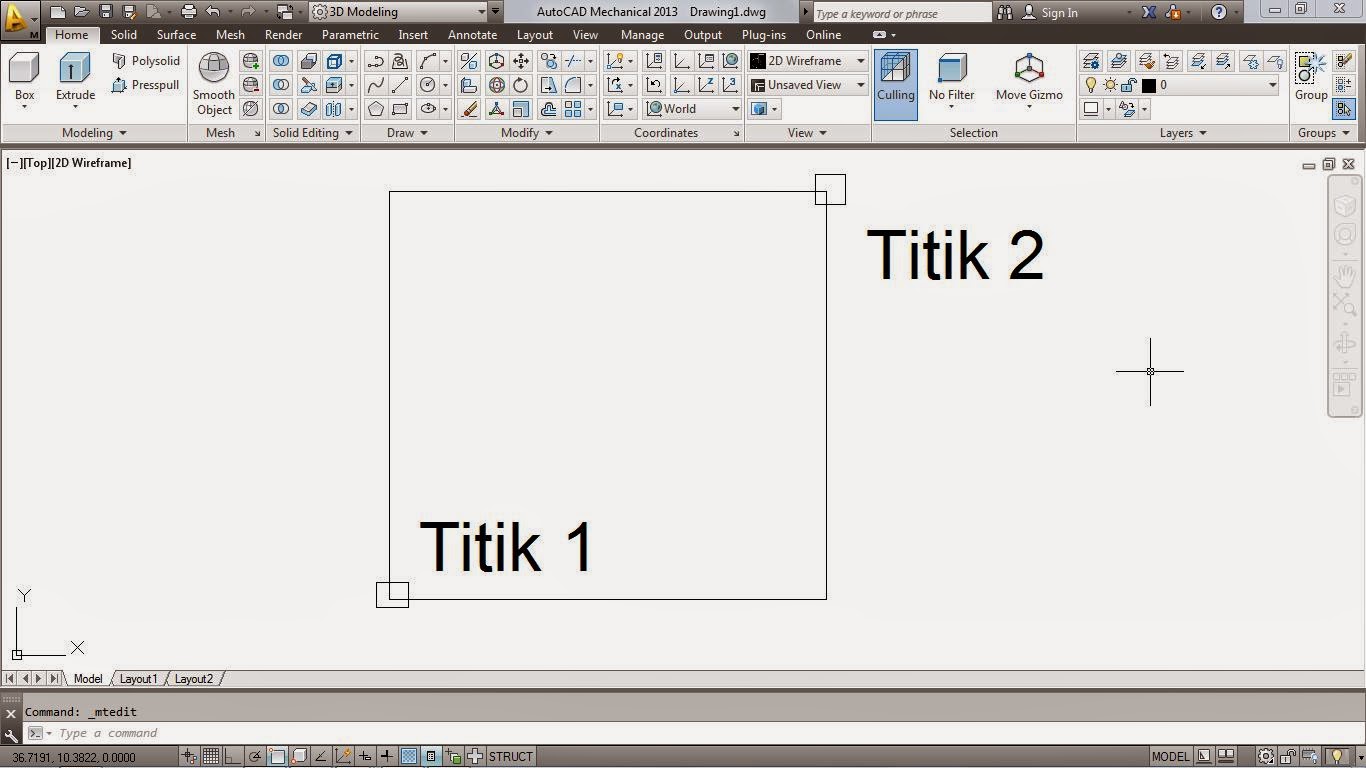Open the Layer Properties Manager icon
1366x768 pixels.
pos(1090,60)
